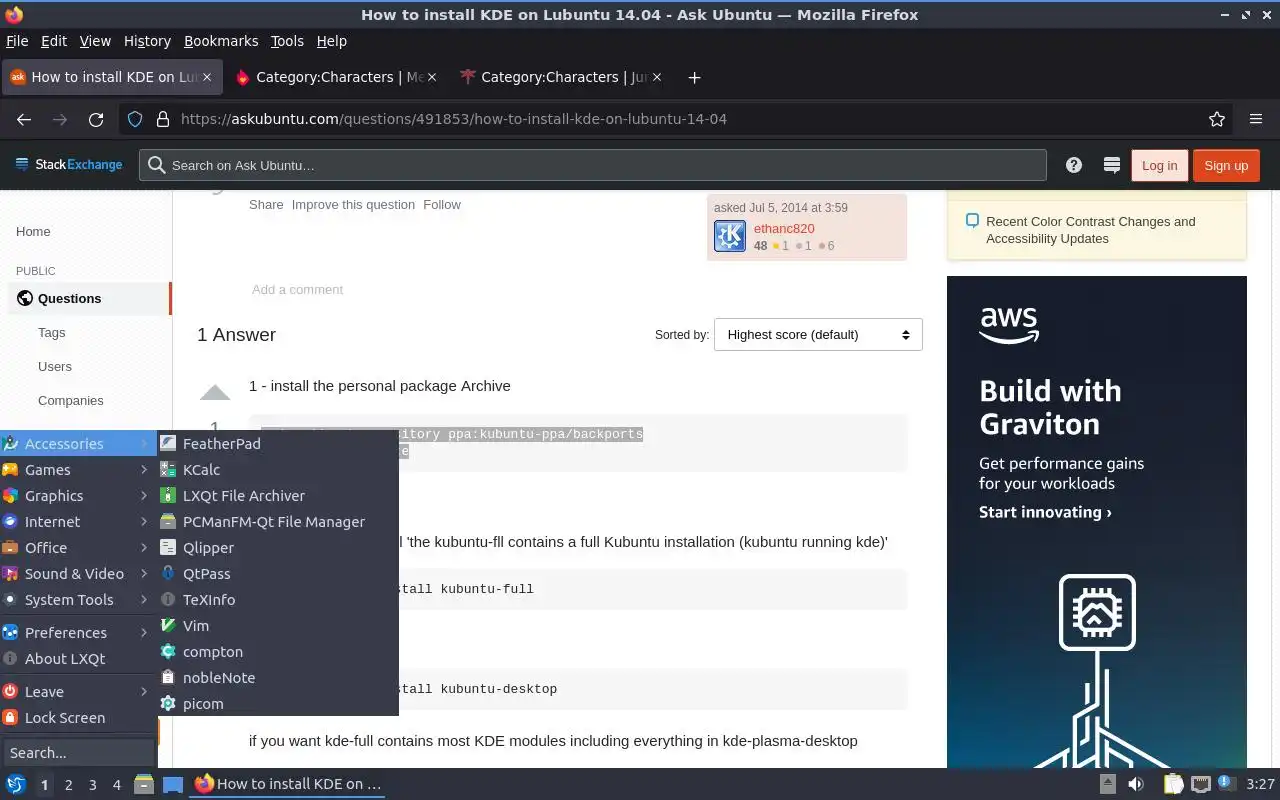Image resolution: width=1280 pixels, height=800 pixels.
Task: Expand the Graphics menu category
Action: (78, 496)
